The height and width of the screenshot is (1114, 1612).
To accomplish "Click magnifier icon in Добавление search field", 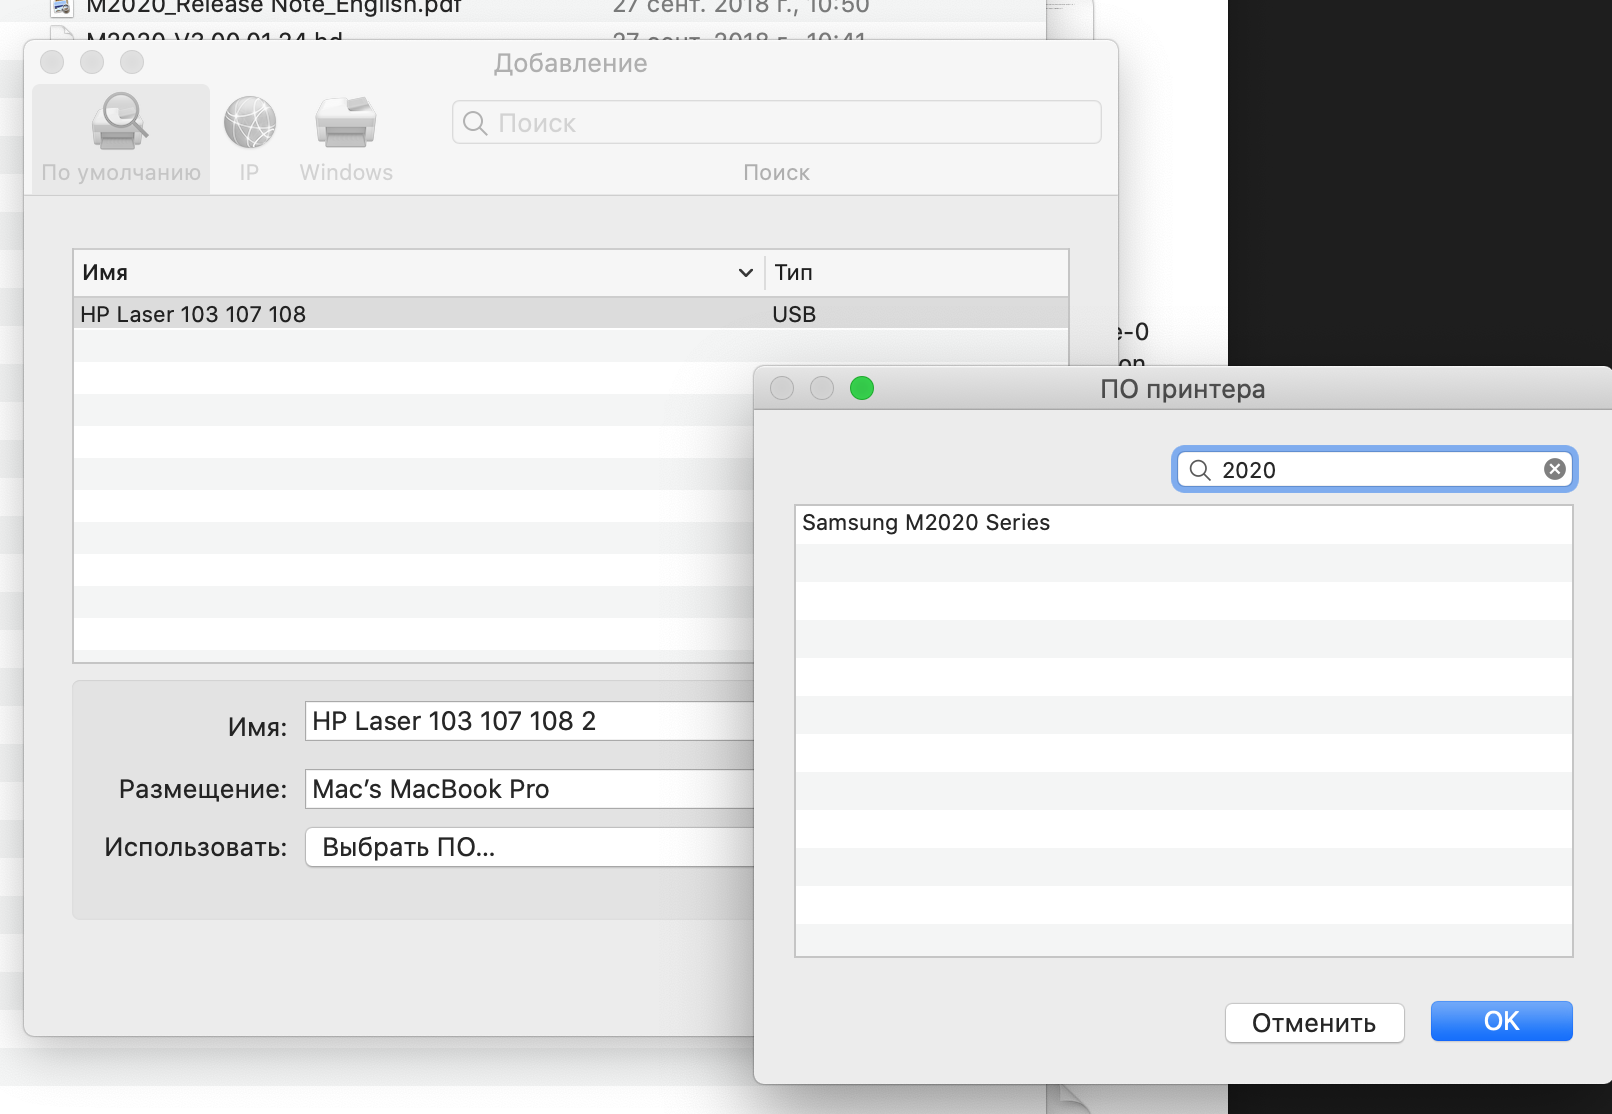I will tap(476, 123).
